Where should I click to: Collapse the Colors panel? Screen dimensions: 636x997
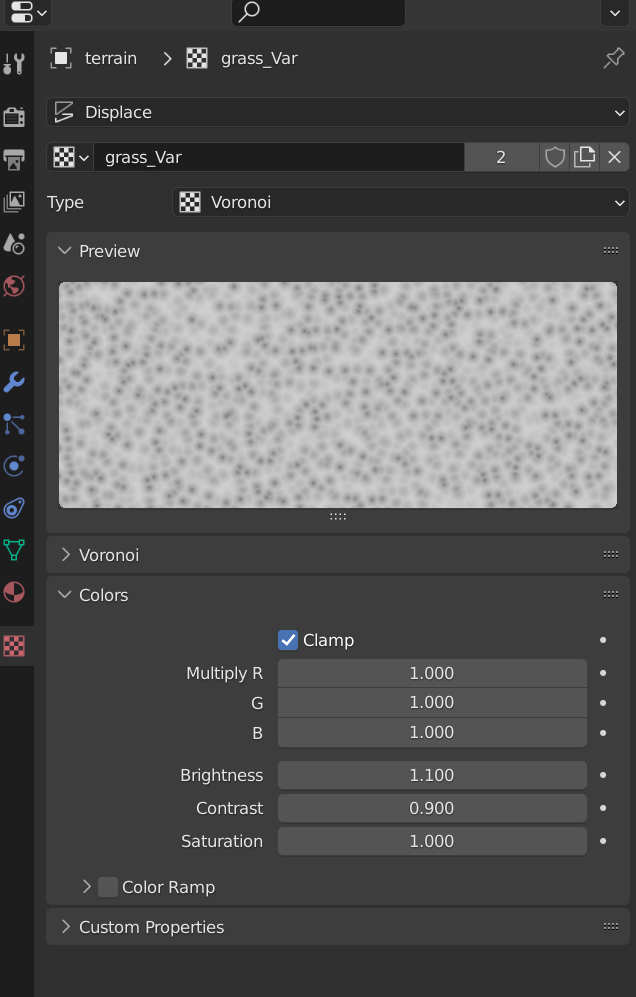[x=64, y=595]
